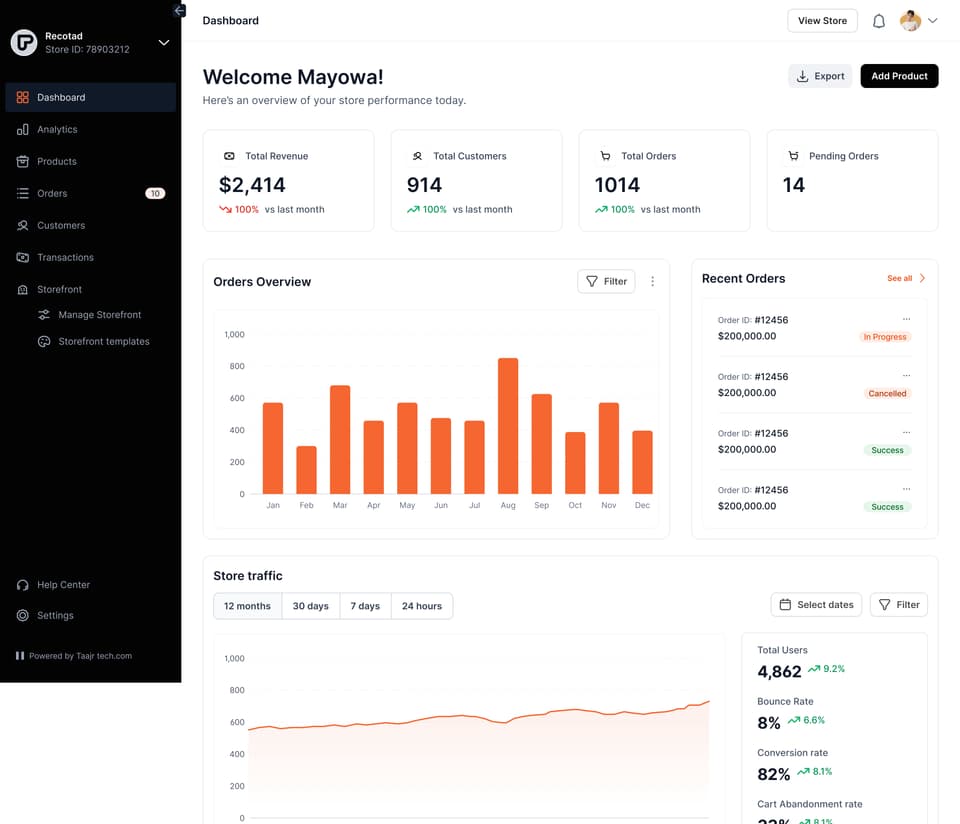Click See all recent orders
The image size is (960, 824).
coord(899,279)
